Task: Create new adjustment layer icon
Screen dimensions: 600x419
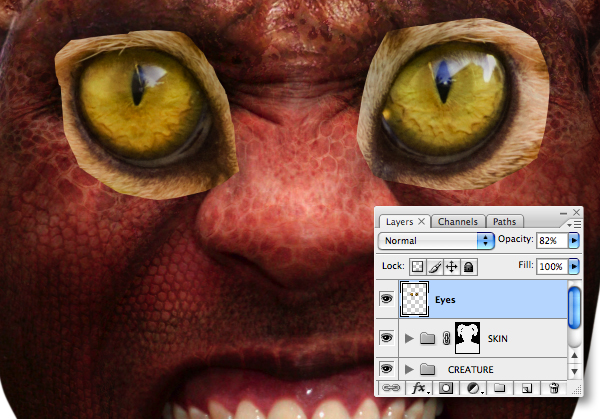Action: pos(474,388)
